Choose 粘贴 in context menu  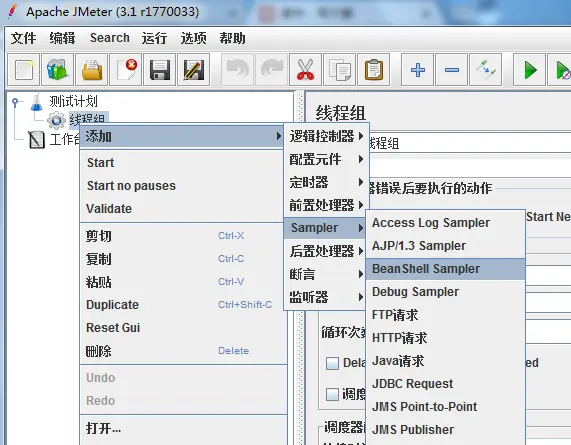[x=181, y=282]
